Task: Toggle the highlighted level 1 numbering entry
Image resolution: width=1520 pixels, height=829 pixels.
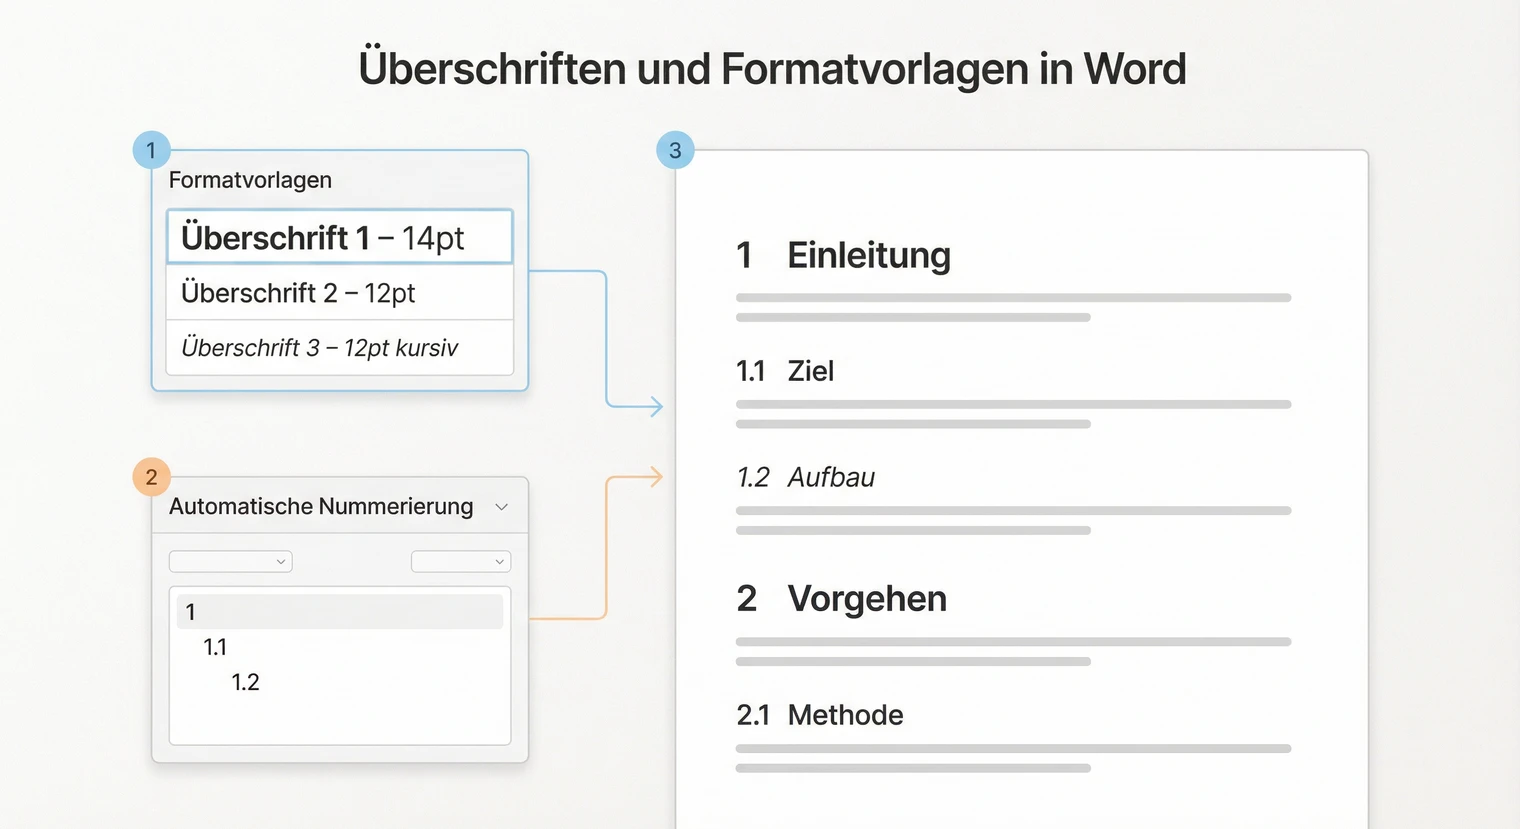Action: [338, 611]
